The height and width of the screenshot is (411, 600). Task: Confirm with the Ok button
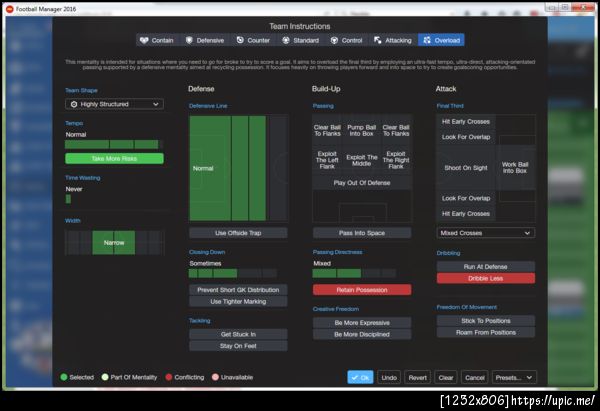coord(360,377)
